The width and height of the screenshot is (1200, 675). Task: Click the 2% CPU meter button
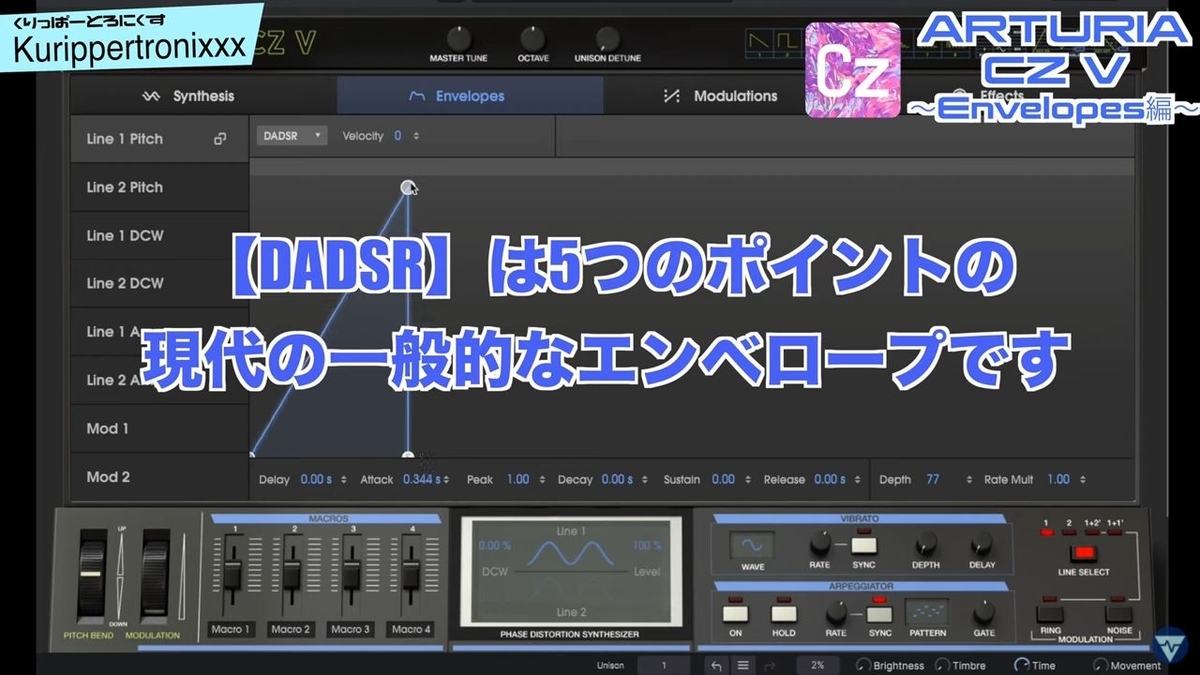[x=818, y=665]
